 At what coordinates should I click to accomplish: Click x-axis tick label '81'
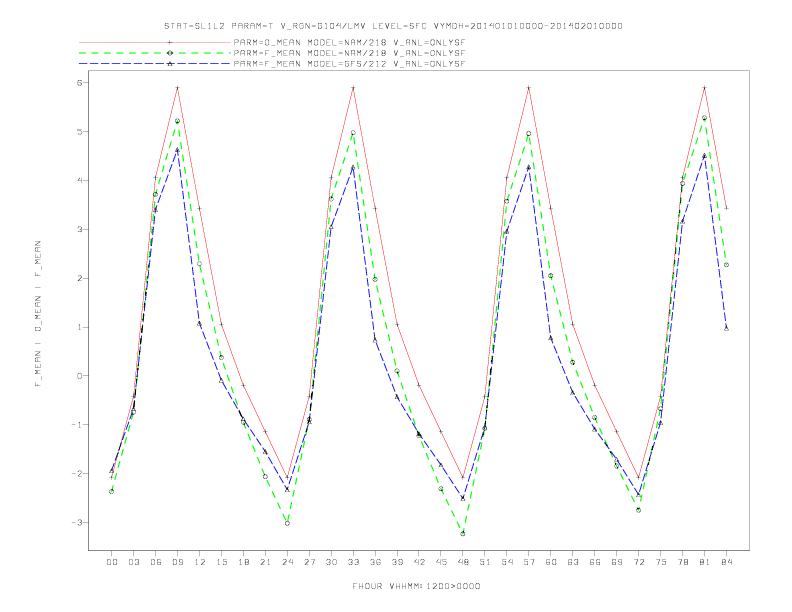click(x=705, y=562)
